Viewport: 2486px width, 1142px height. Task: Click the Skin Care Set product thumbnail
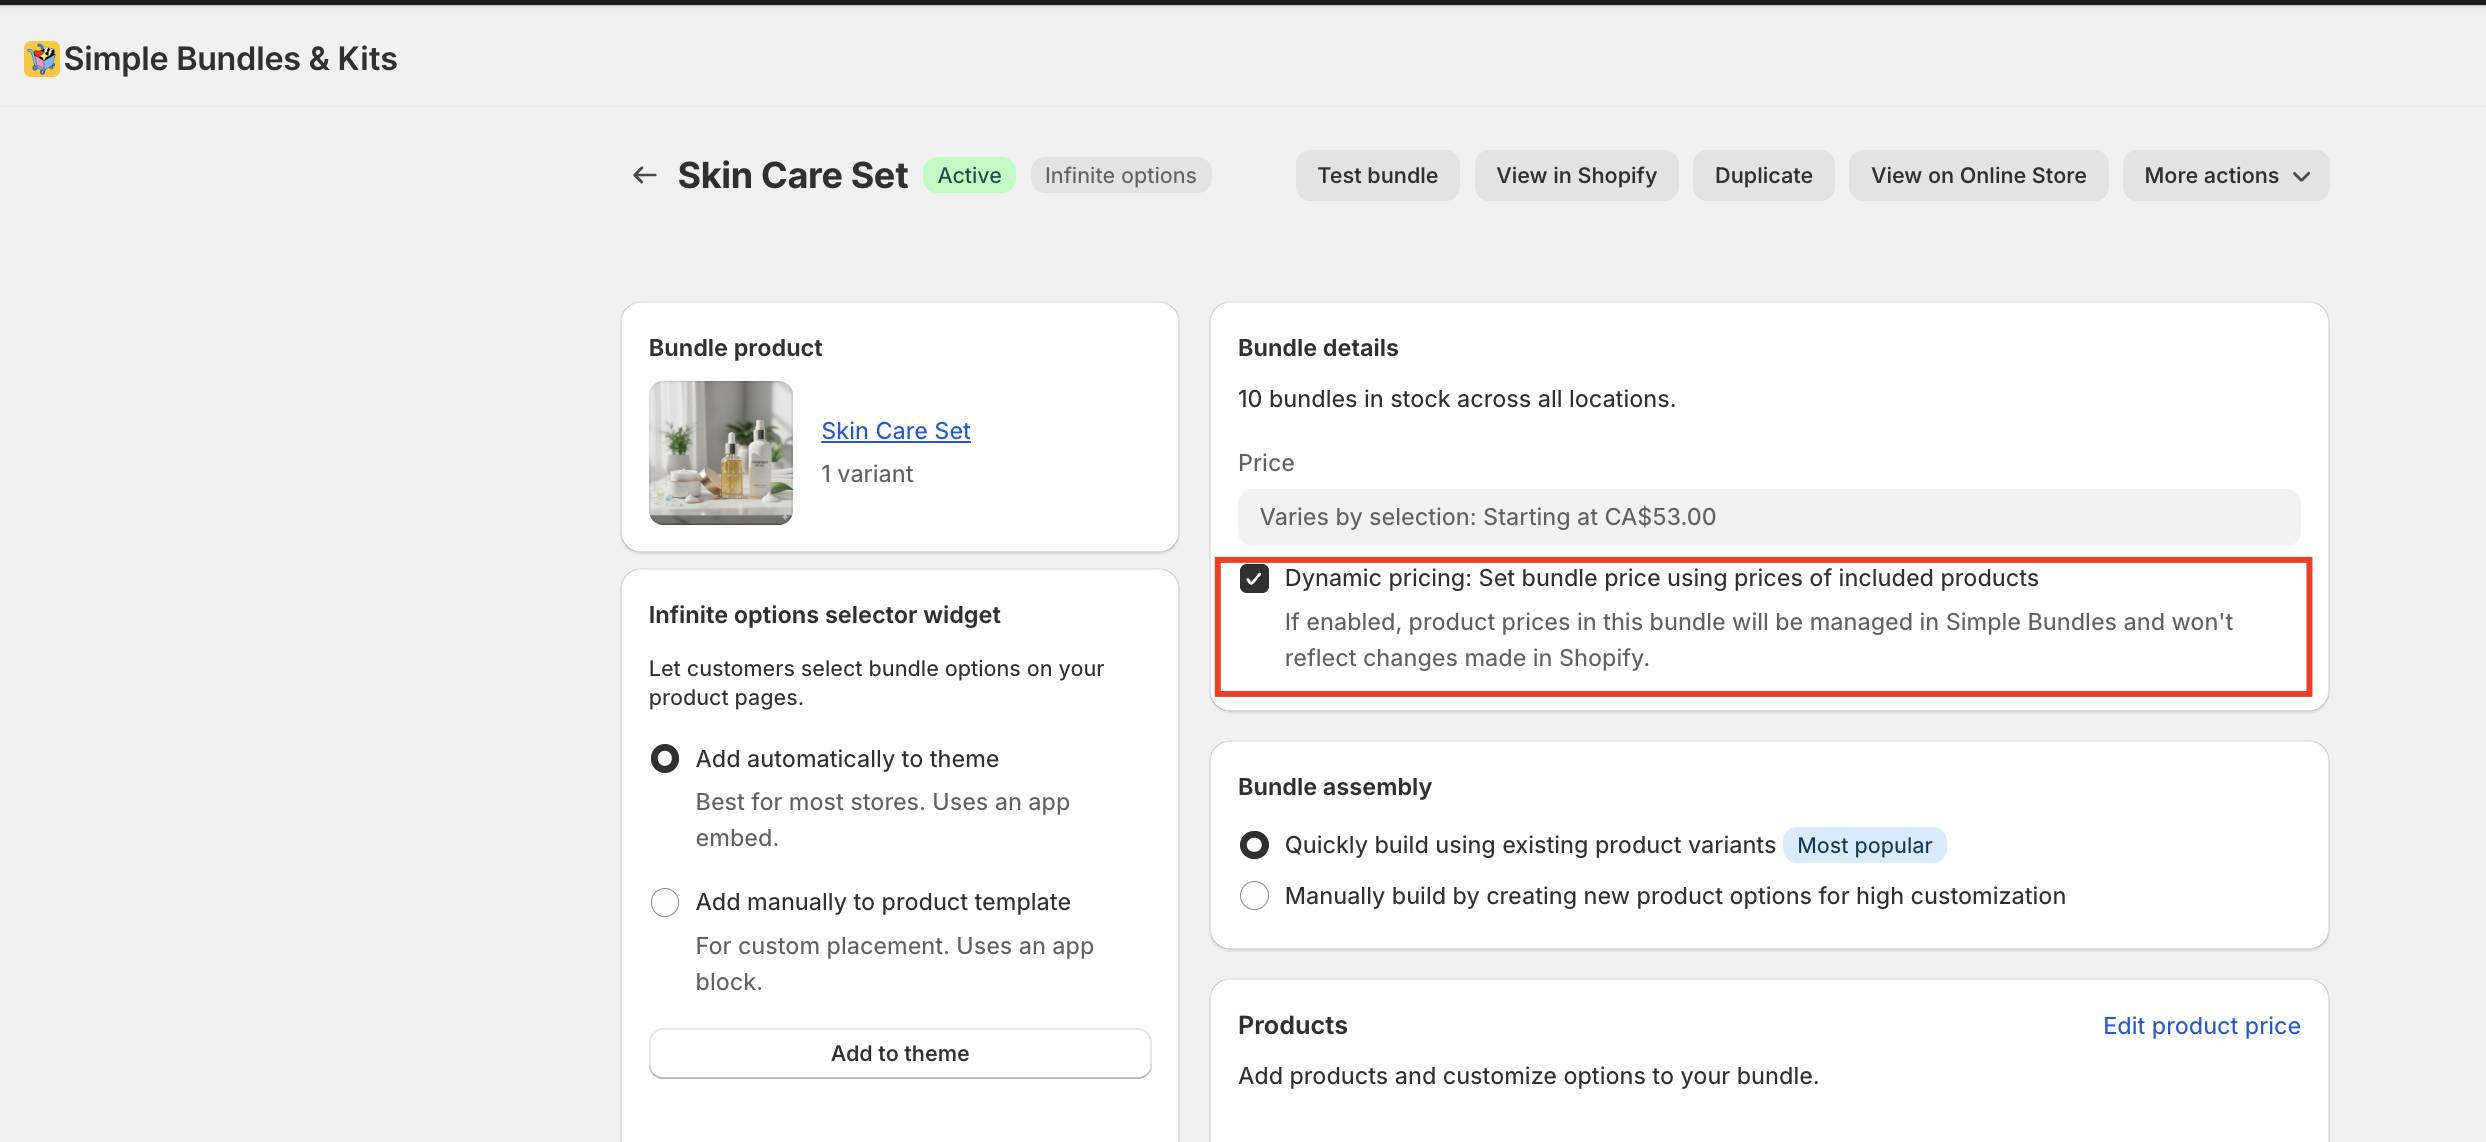tap(720, 453)
